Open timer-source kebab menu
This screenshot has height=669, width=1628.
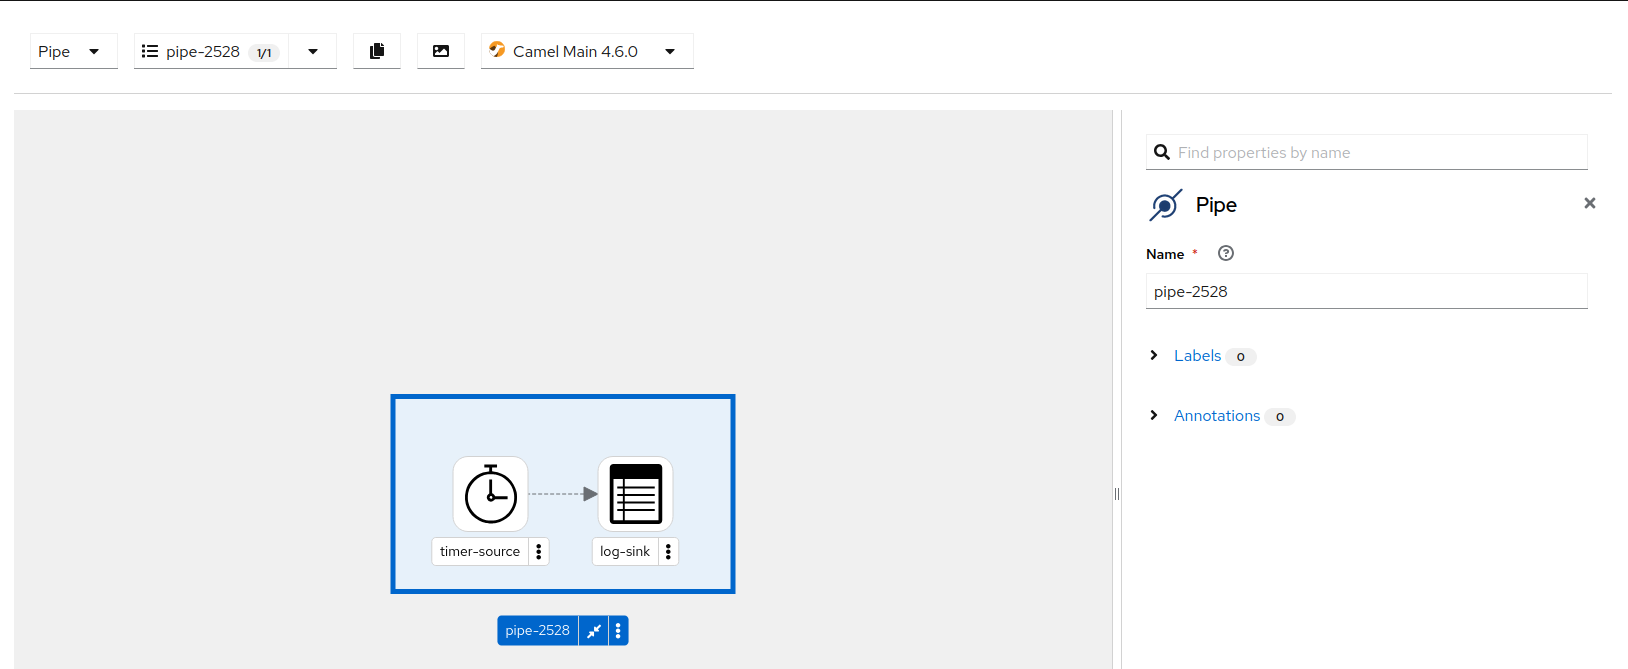pos(539,552)
